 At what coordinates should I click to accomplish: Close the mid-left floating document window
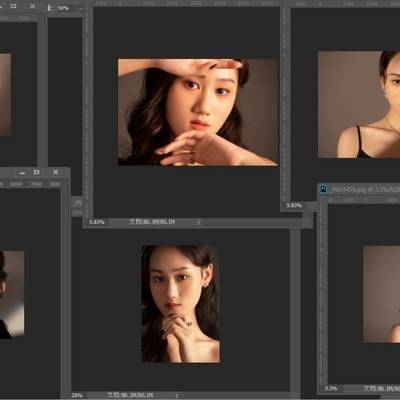point(56,172)
